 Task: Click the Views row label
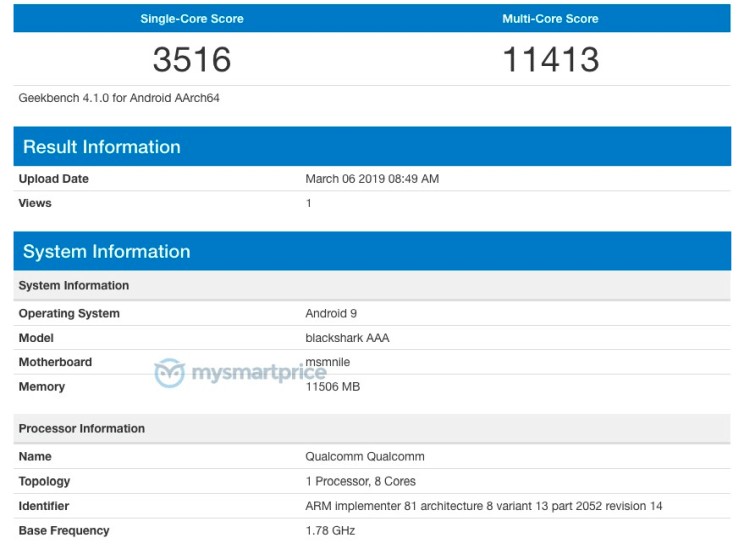(35, 203)
